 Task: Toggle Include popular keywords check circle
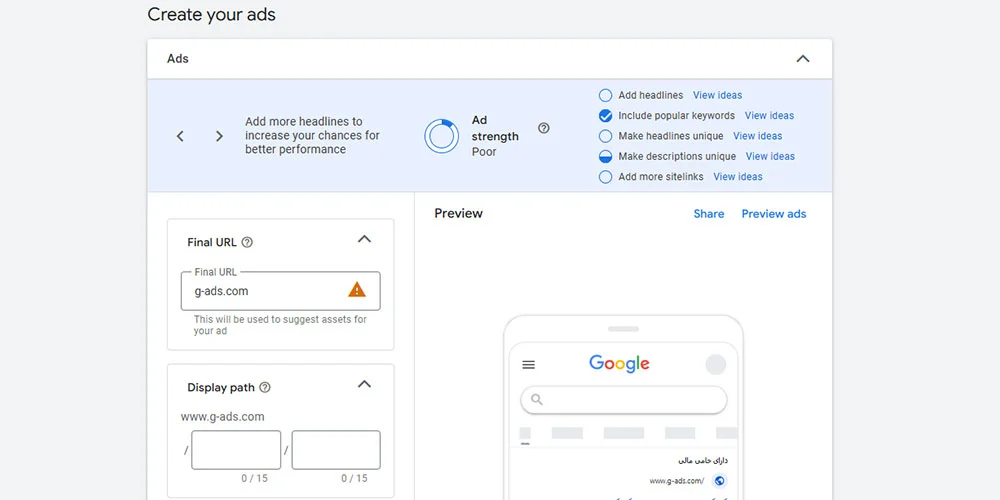(x=605, y=116)
